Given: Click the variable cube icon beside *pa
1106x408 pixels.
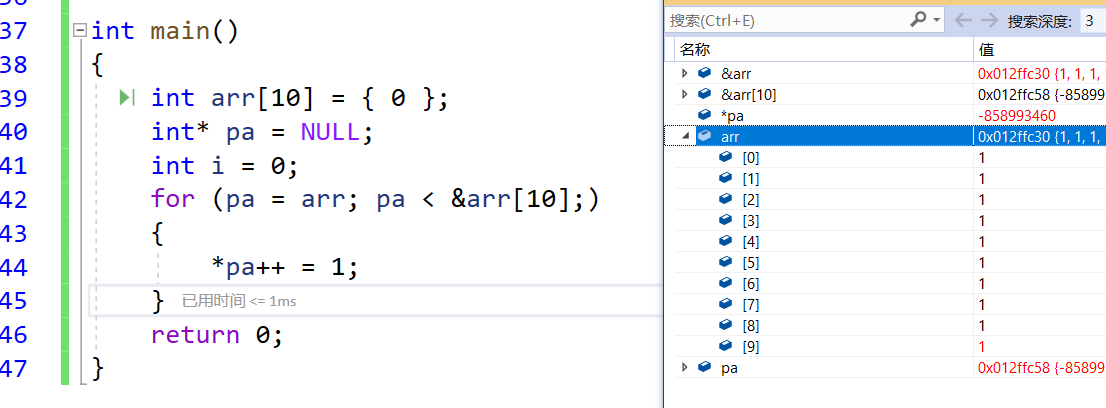Looking at the screenshot, I should click(704, 114).
